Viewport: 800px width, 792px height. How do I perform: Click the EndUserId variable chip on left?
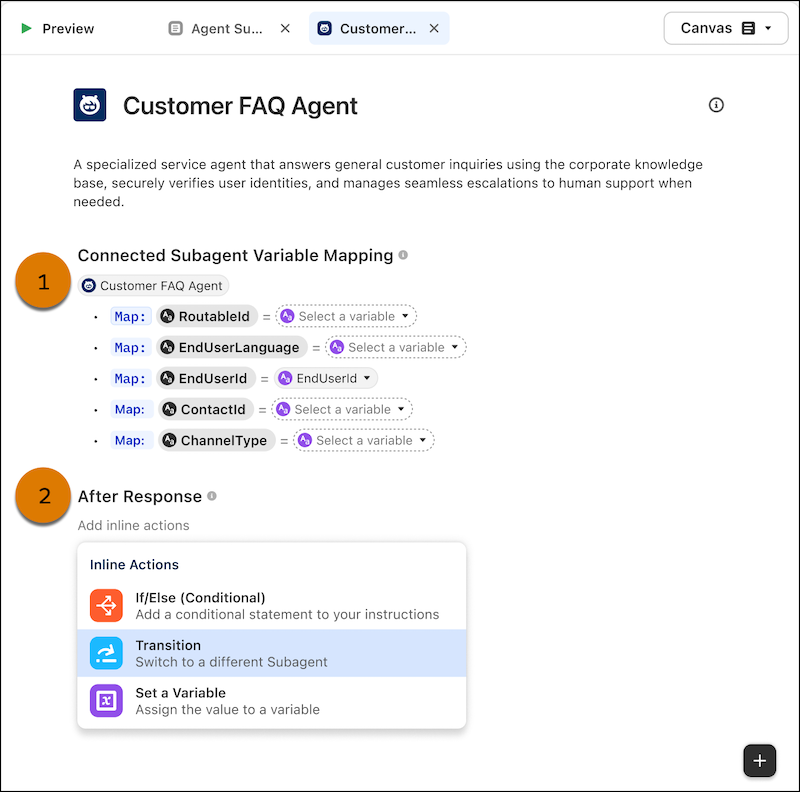(x=206, y=379)
